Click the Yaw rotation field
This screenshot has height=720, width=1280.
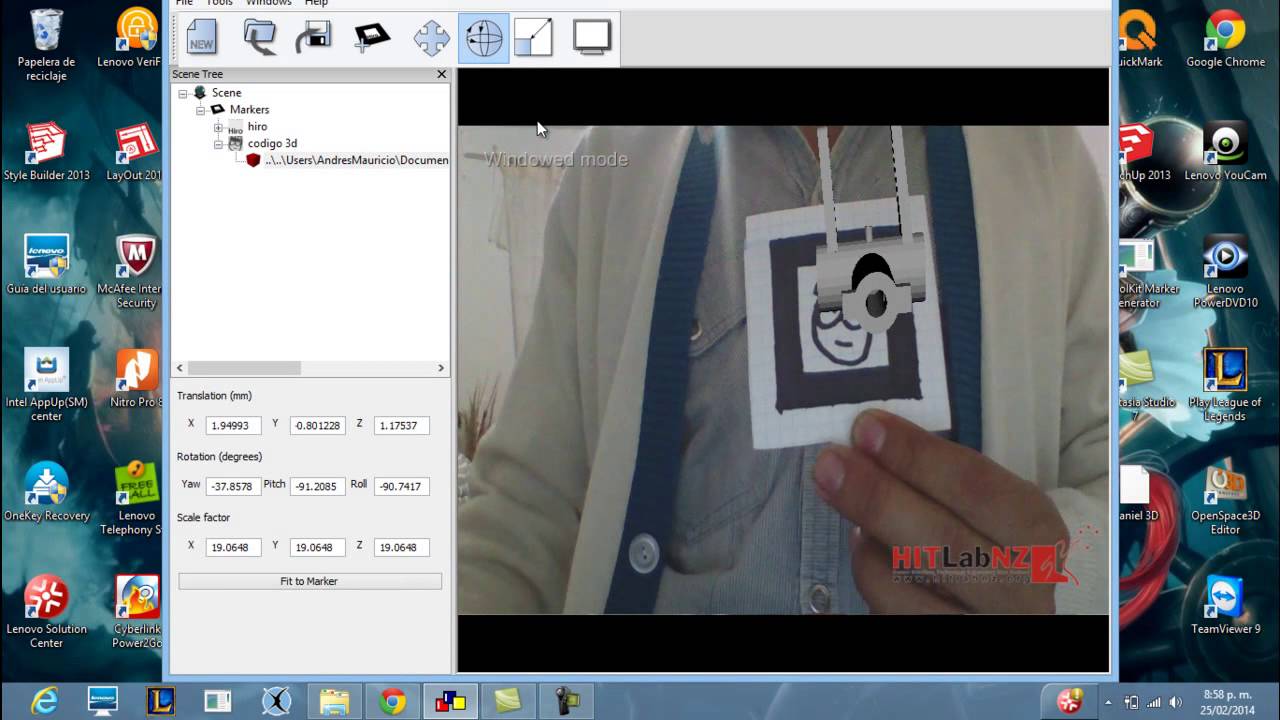click(x=233, y=486)
